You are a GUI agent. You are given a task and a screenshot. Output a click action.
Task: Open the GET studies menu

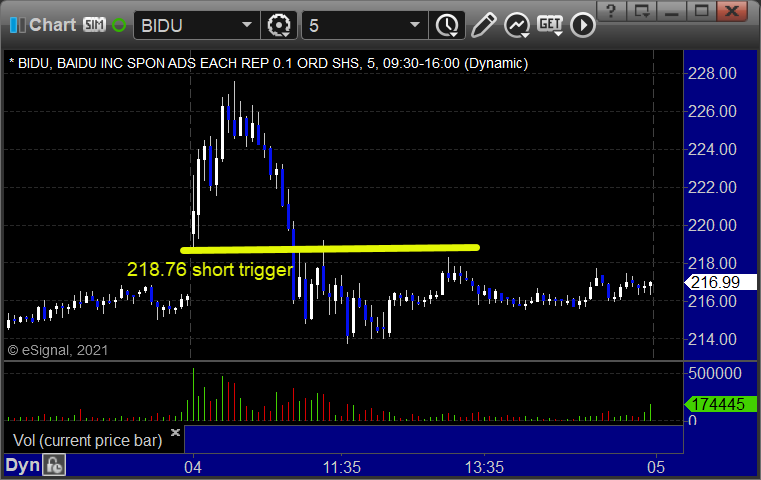point(550,25)
